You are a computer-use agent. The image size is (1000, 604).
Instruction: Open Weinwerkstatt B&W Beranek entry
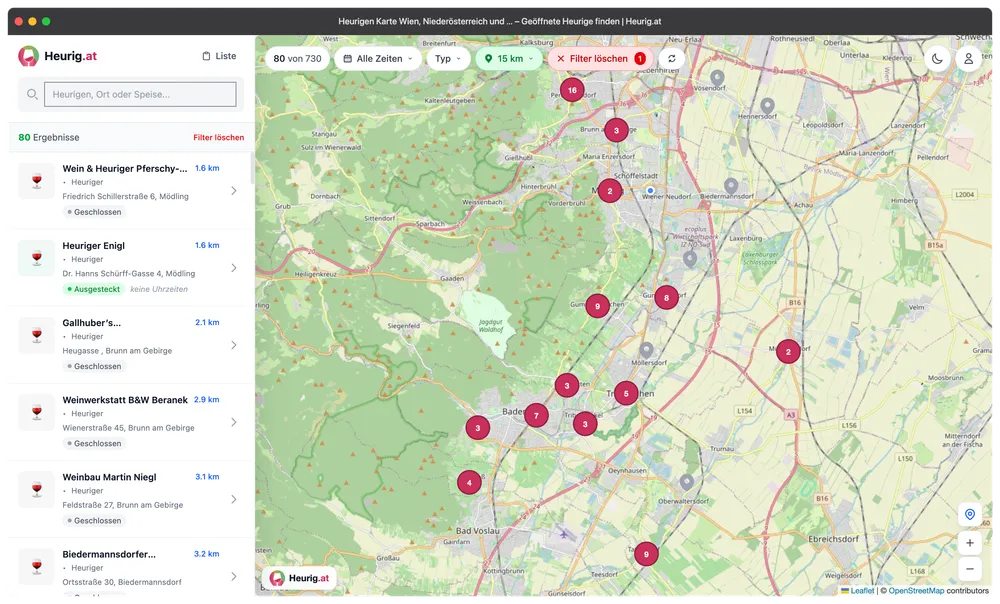point(131,422)
